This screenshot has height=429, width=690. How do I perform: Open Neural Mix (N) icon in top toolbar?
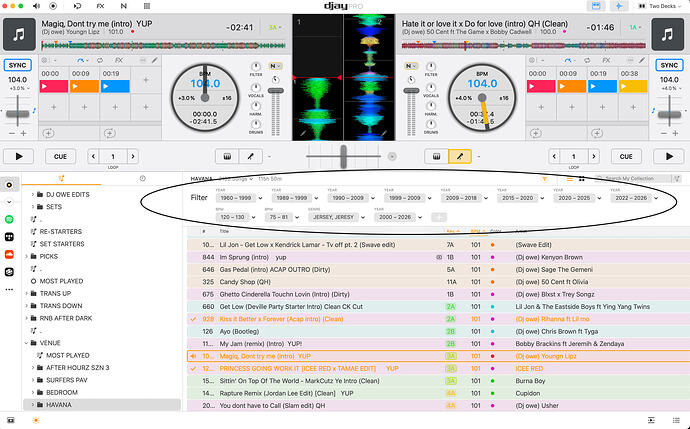(x=124, y=6)
